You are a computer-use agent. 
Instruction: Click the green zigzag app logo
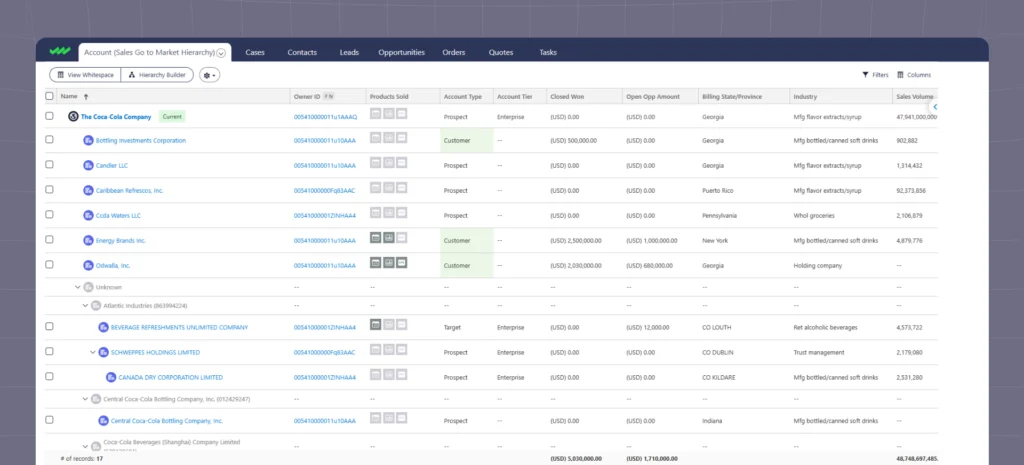pos(60,52)
